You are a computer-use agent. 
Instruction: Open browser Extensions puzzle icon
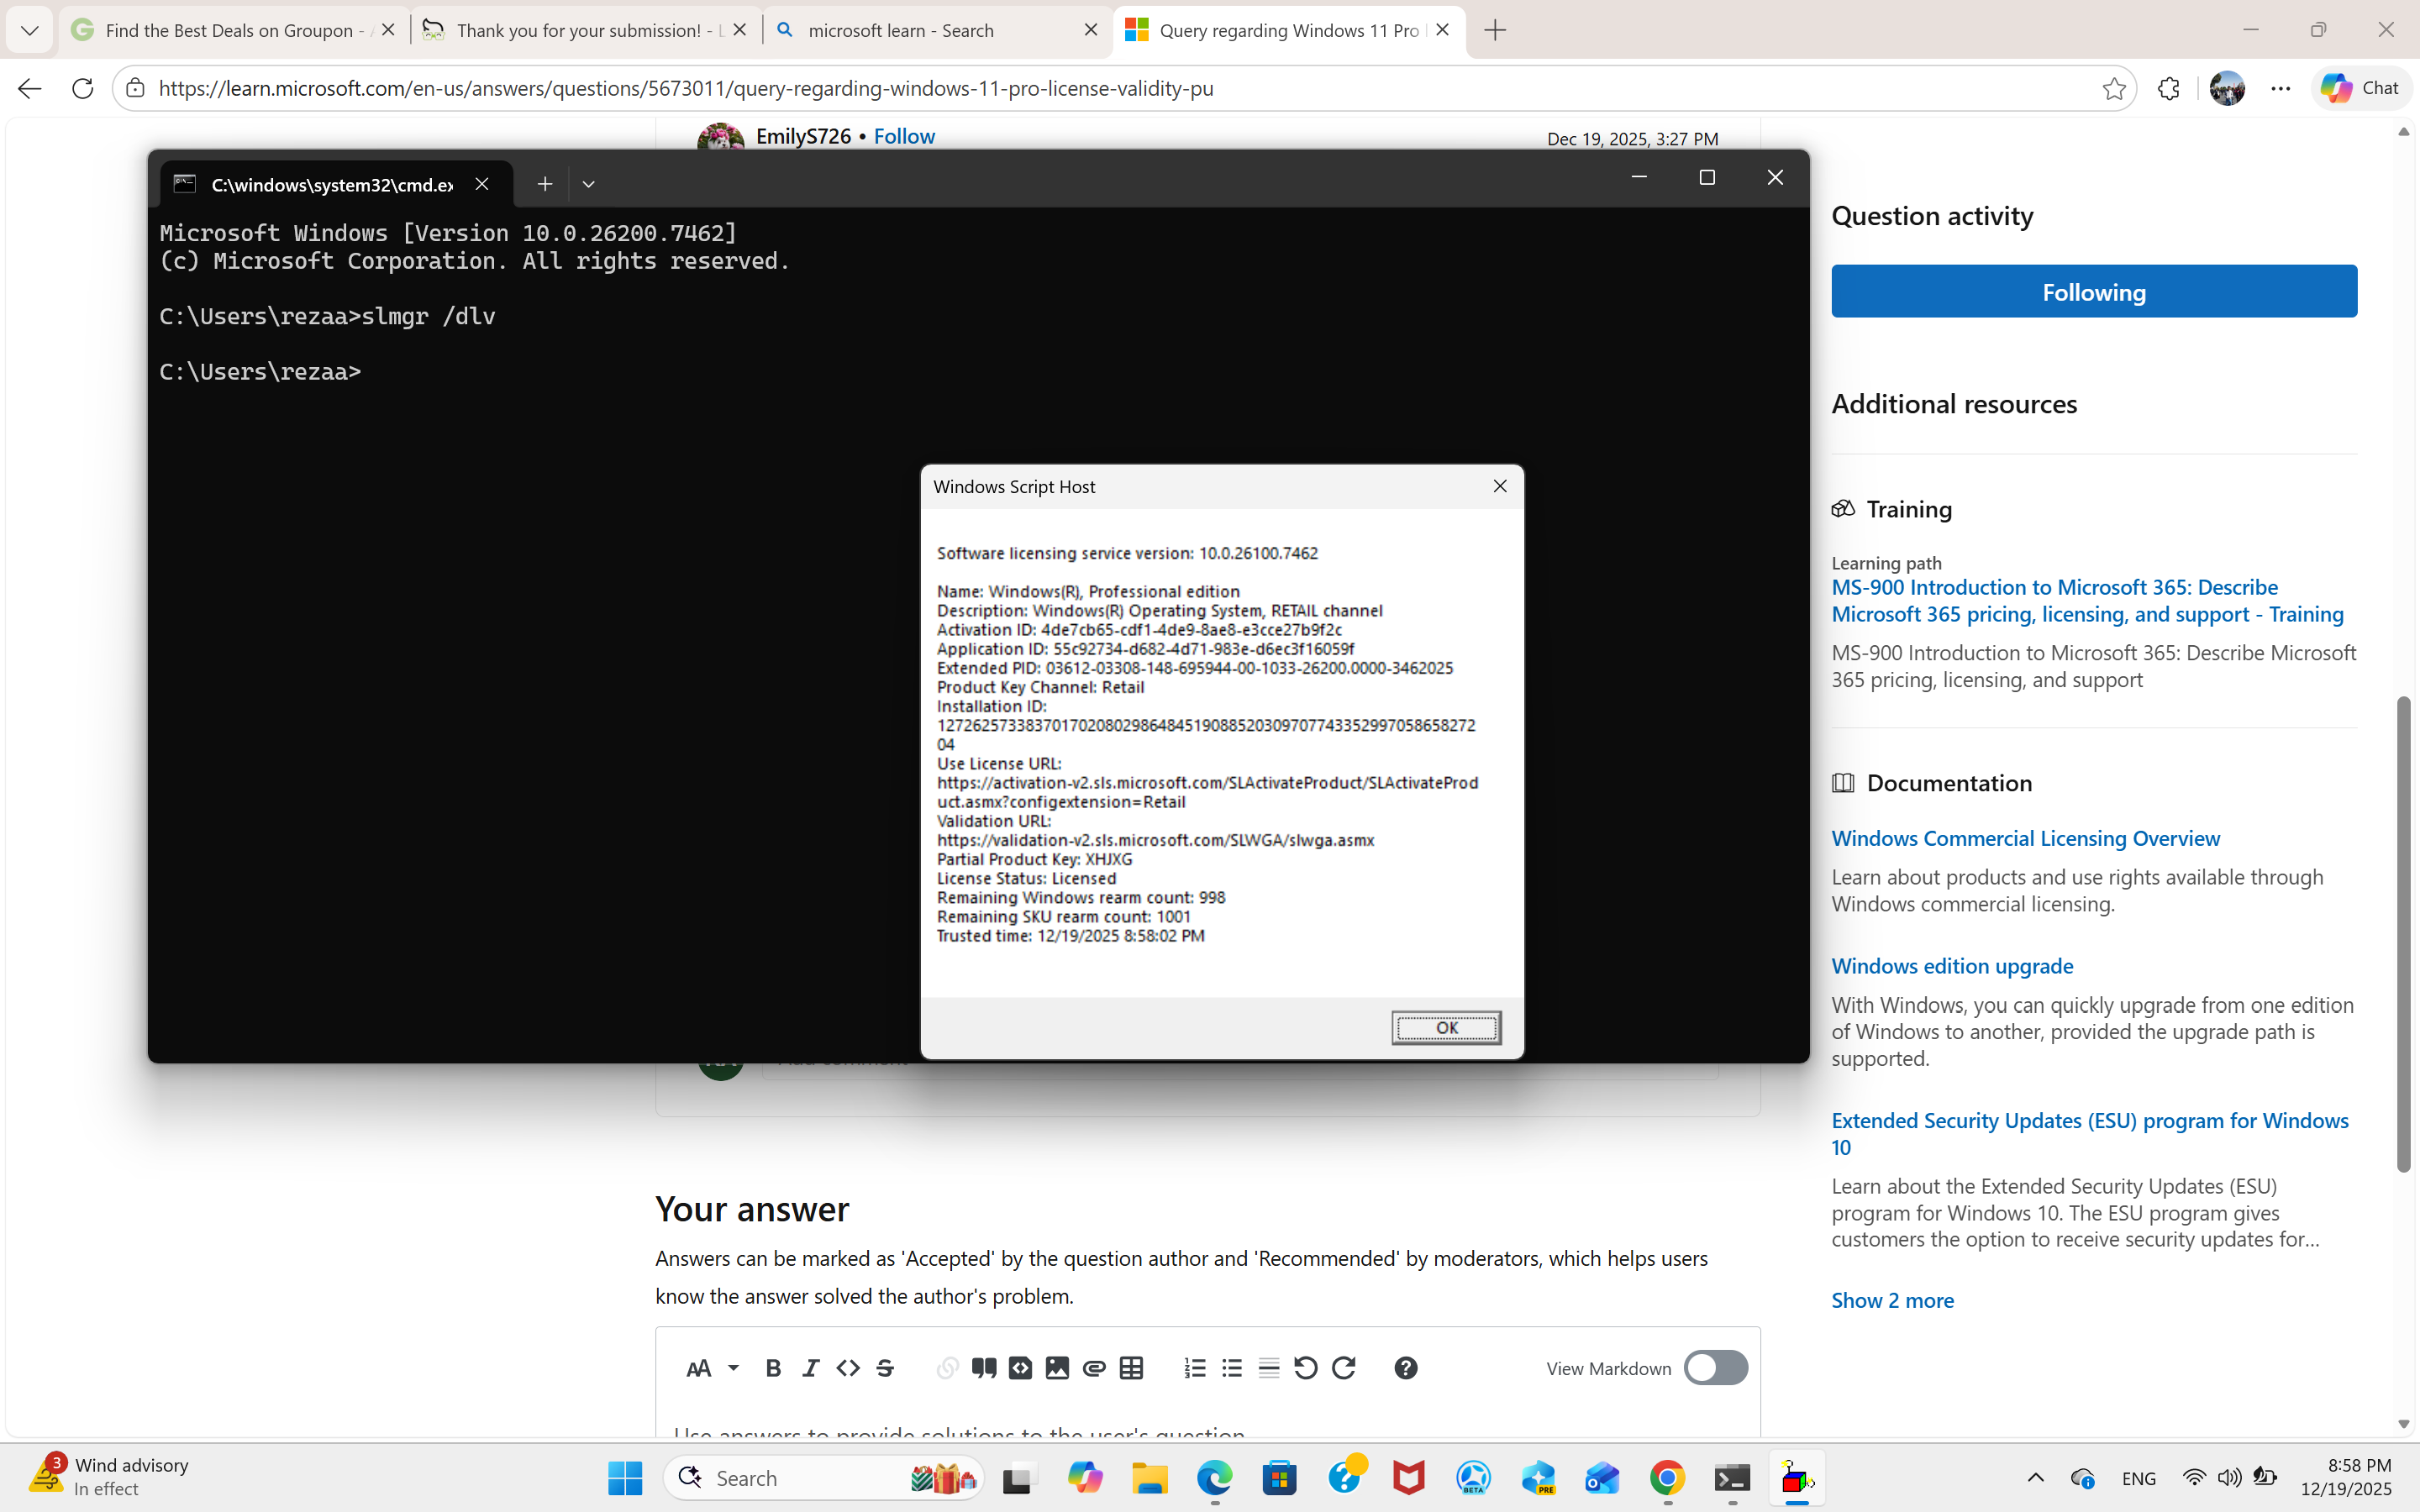pos(2168,89)
